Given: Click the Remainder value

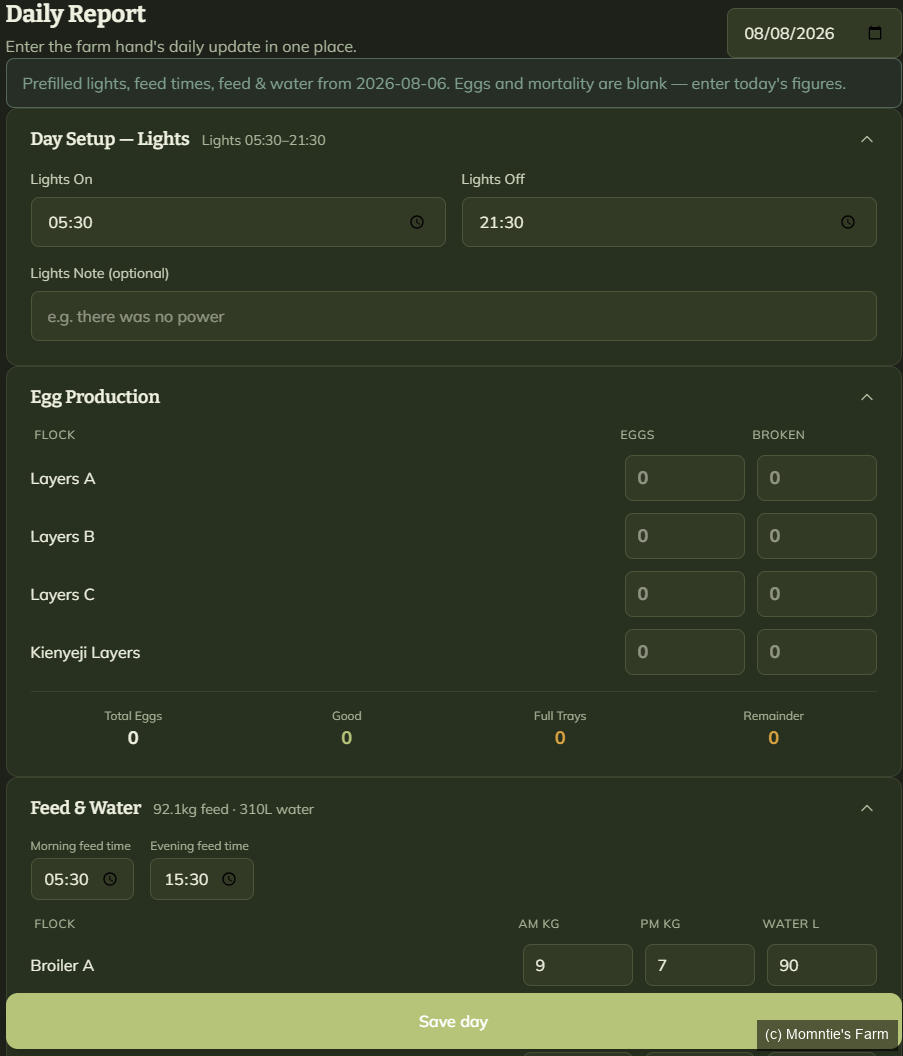Looking at the screenshot, I should click(x=774, y=738).
